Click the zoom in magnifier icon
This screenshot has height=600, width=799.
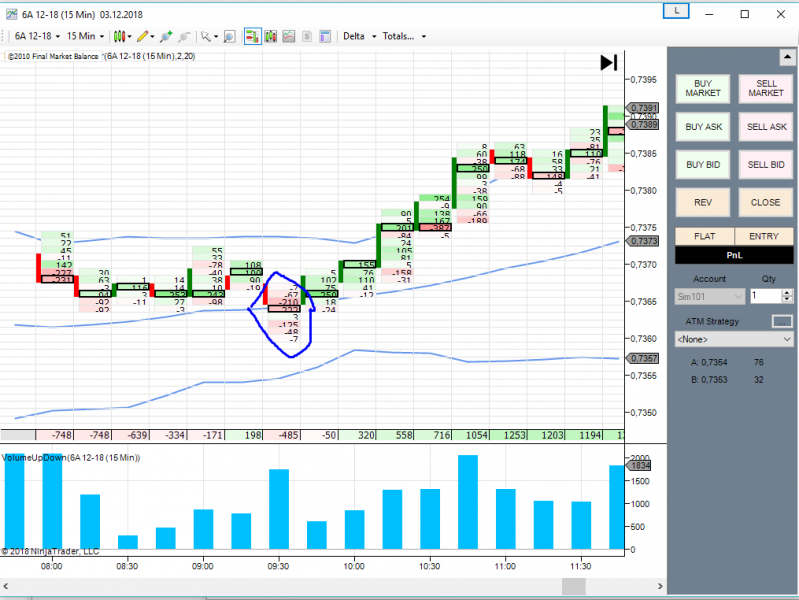pyautogui.click(x=166, y=36)
